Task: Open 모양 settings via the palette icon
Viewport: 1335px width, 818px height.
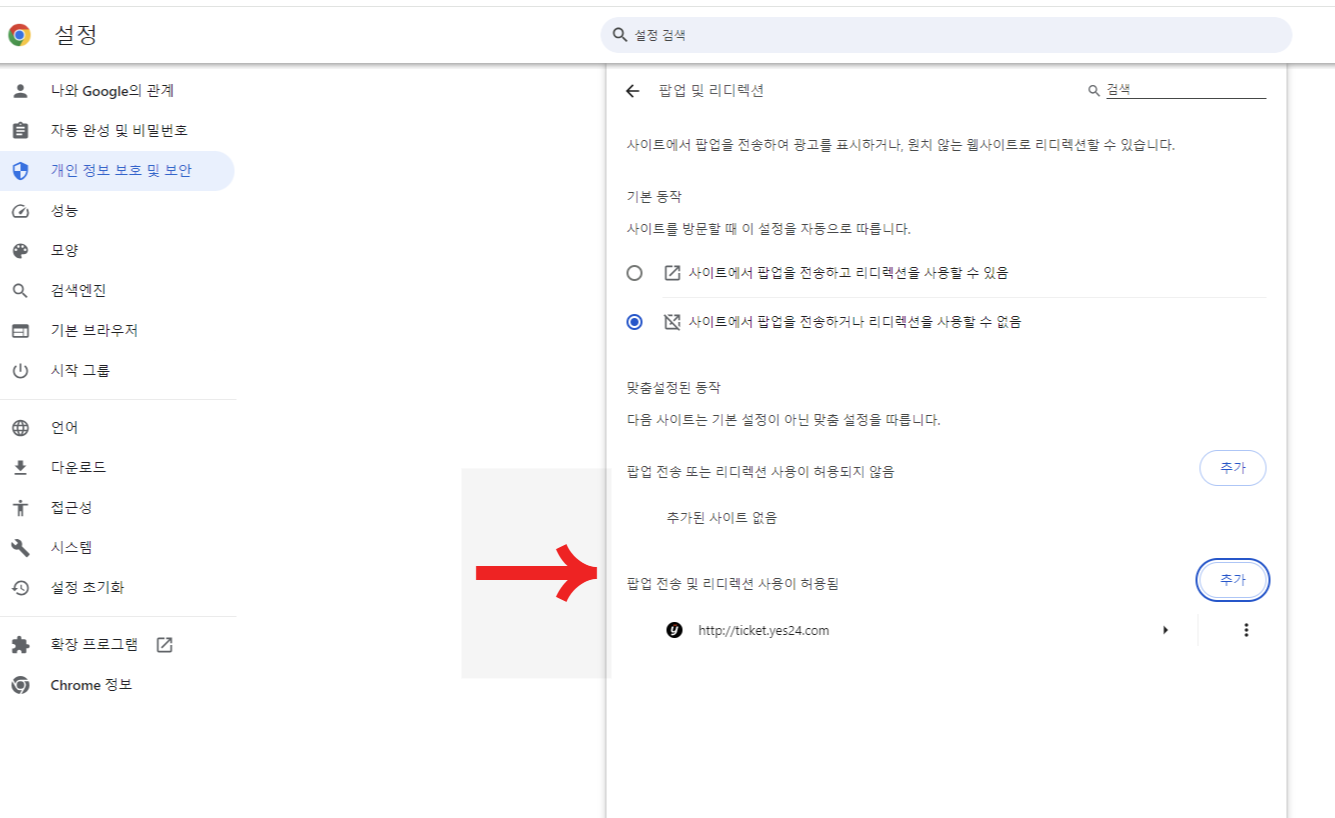Action: click(22, 250)
